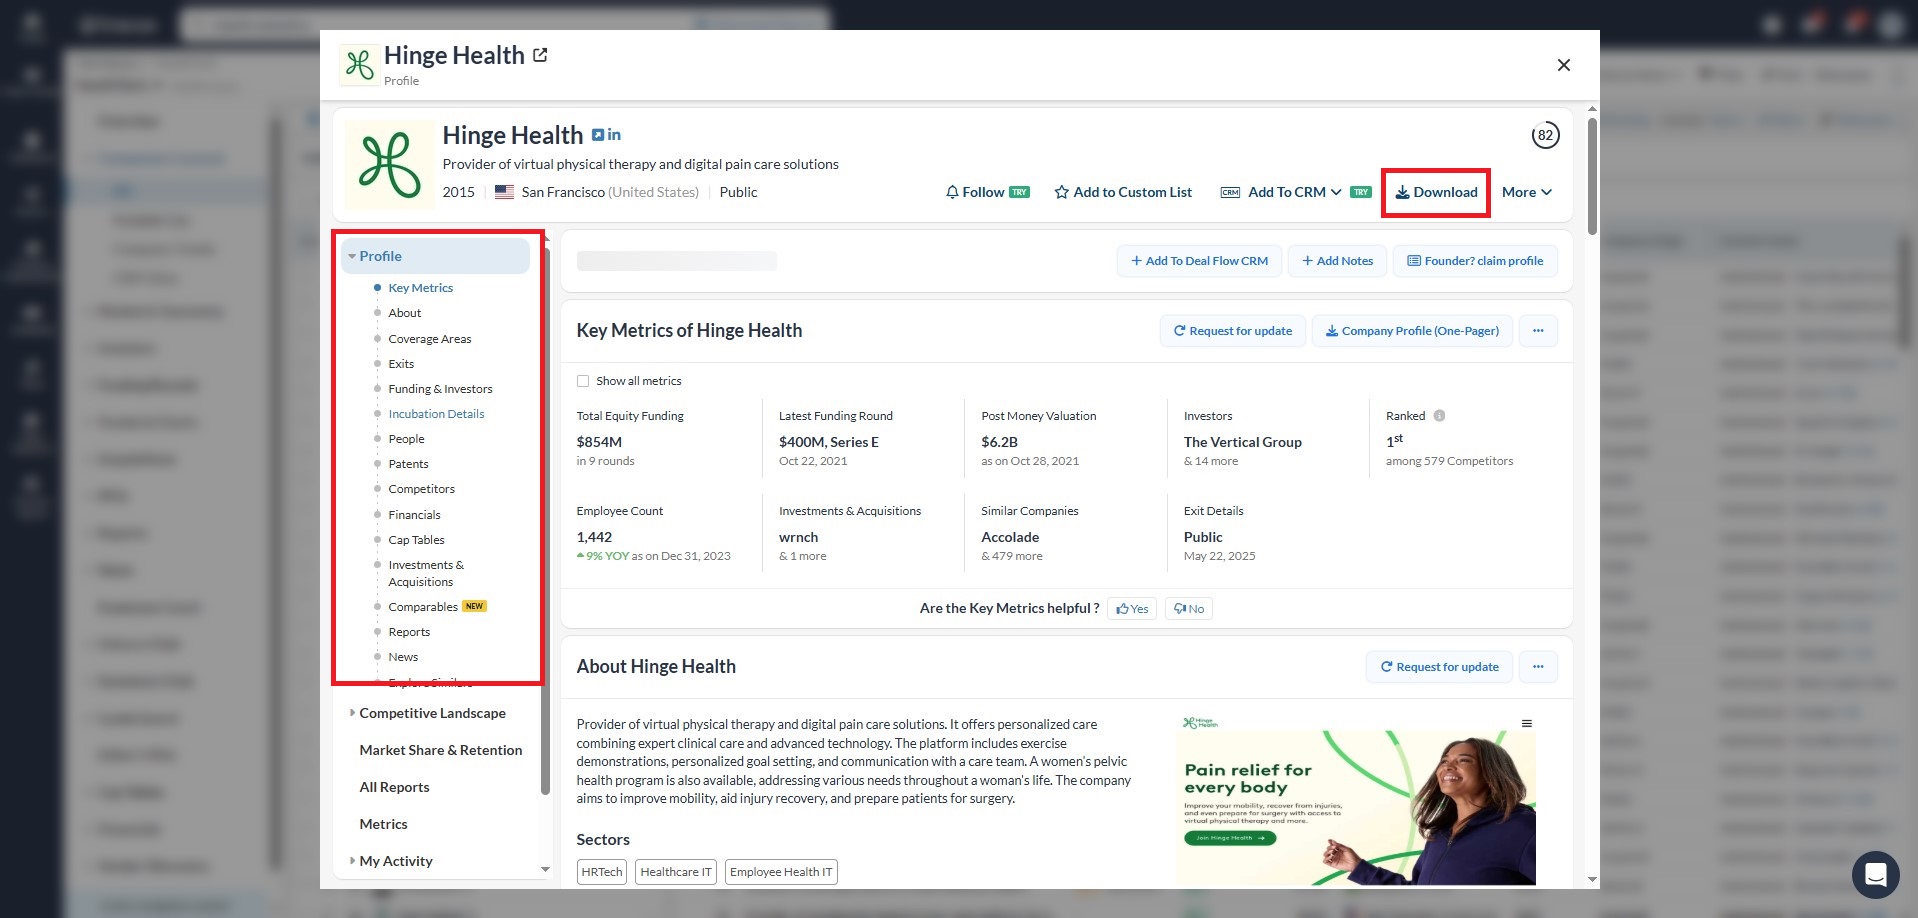Click Company Profile (One-Pager) button
This screenshot has height=918, width=1918.
tap(1411, 331)
